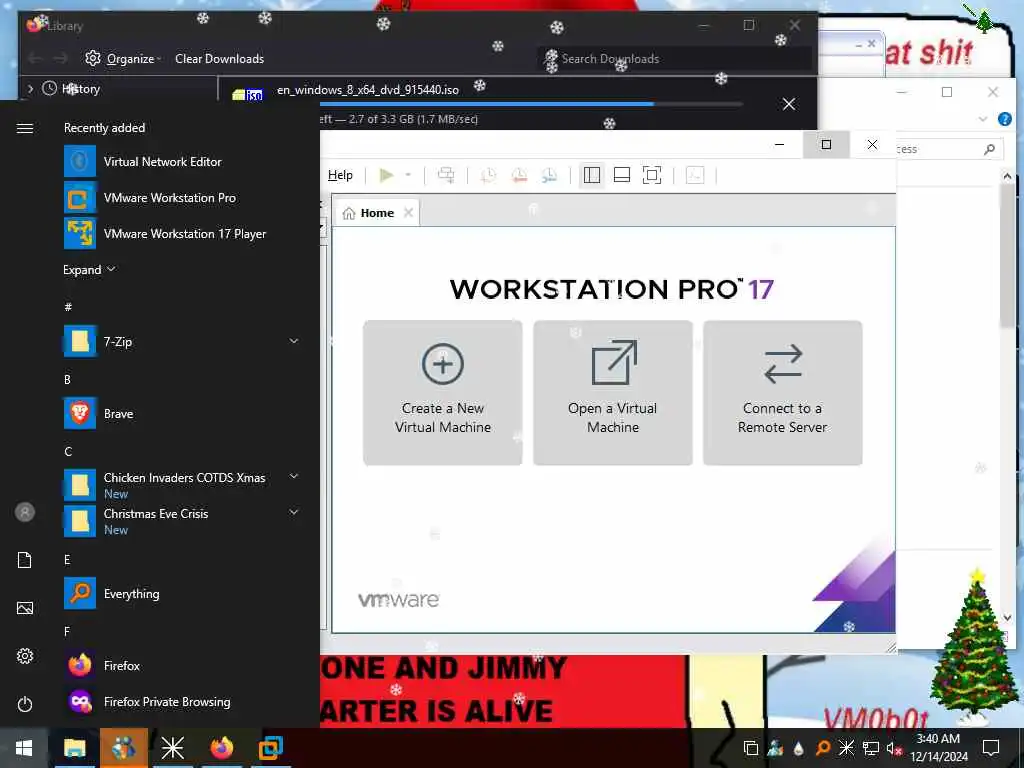Open the user account icon in Start
Screen dimensions: 1024x768
pyautogui.click(x=25, y=512)
